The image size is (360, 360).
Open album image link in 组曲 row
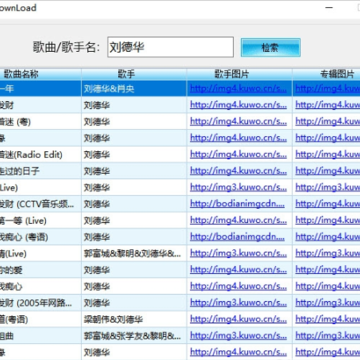[328, 336]
